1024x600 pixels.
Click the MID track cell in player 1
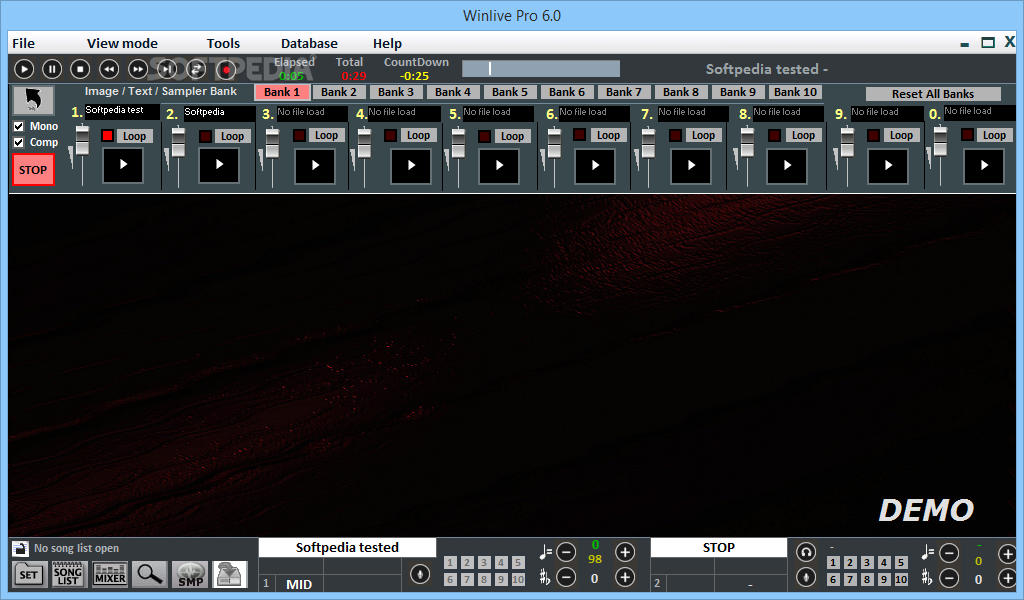[x=298, y=584]
